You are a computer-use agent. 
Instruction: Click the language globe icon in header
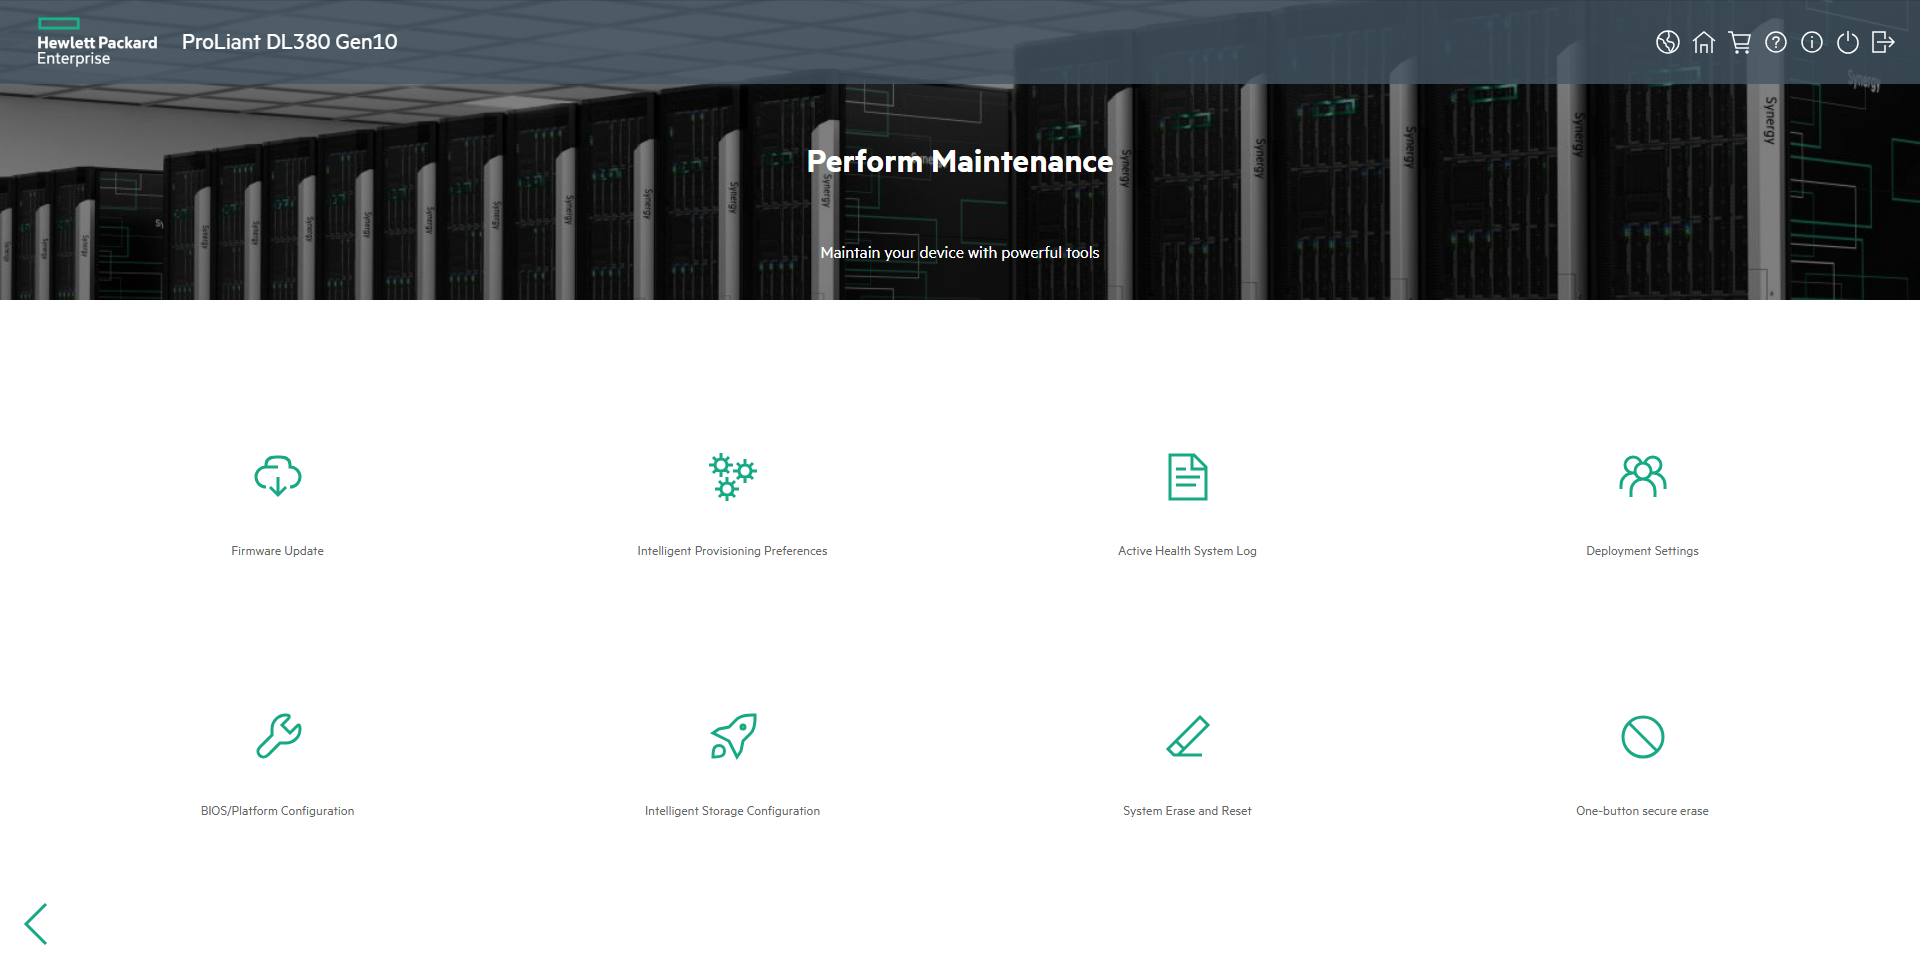(1667, 42)
